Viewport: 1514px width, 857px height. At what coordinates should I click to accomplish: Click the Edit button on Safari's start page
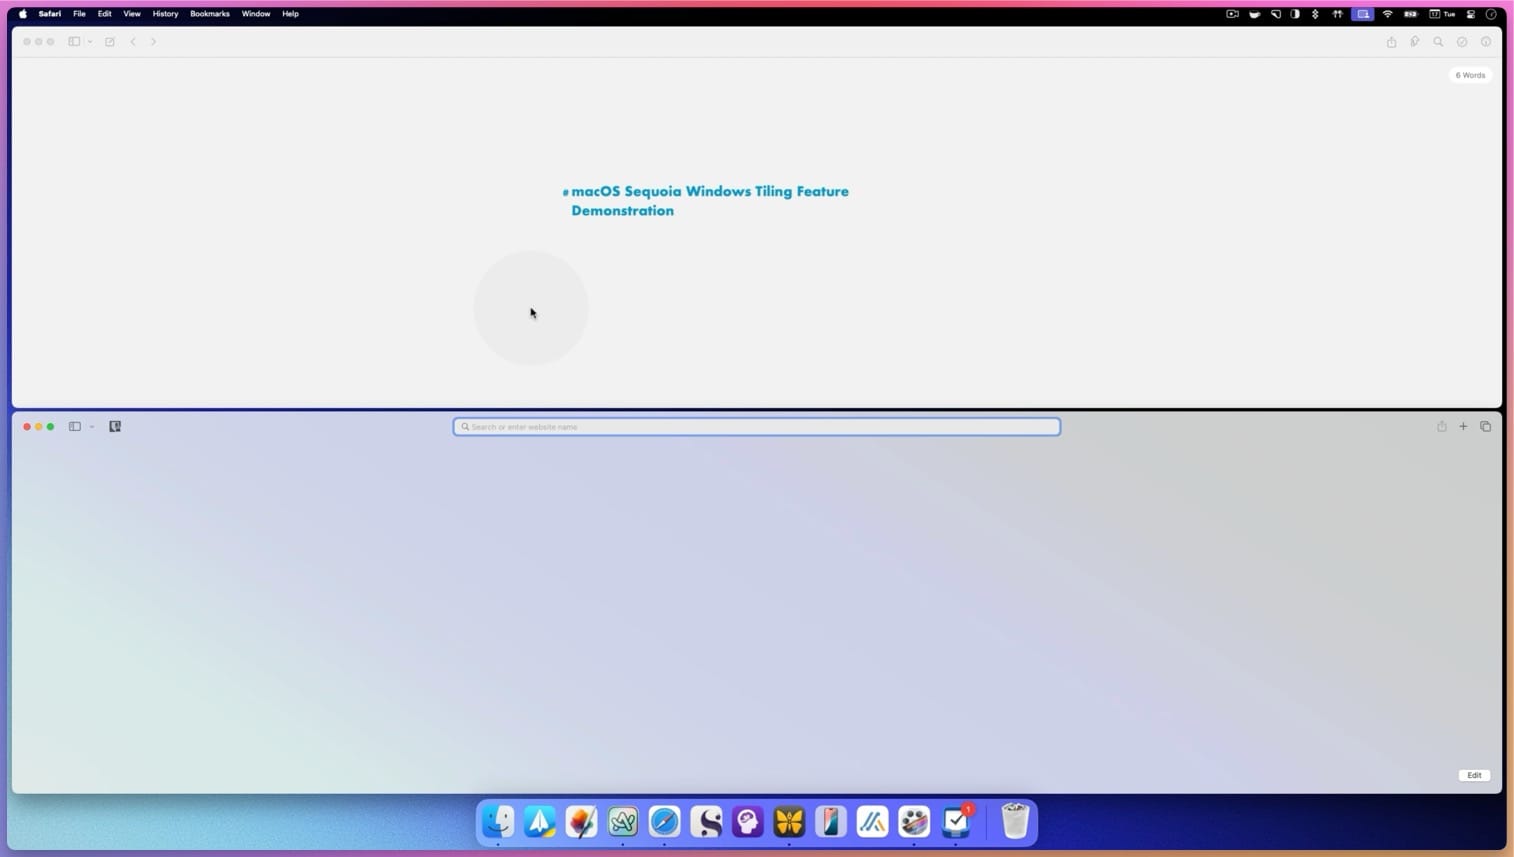(1473, 774)
